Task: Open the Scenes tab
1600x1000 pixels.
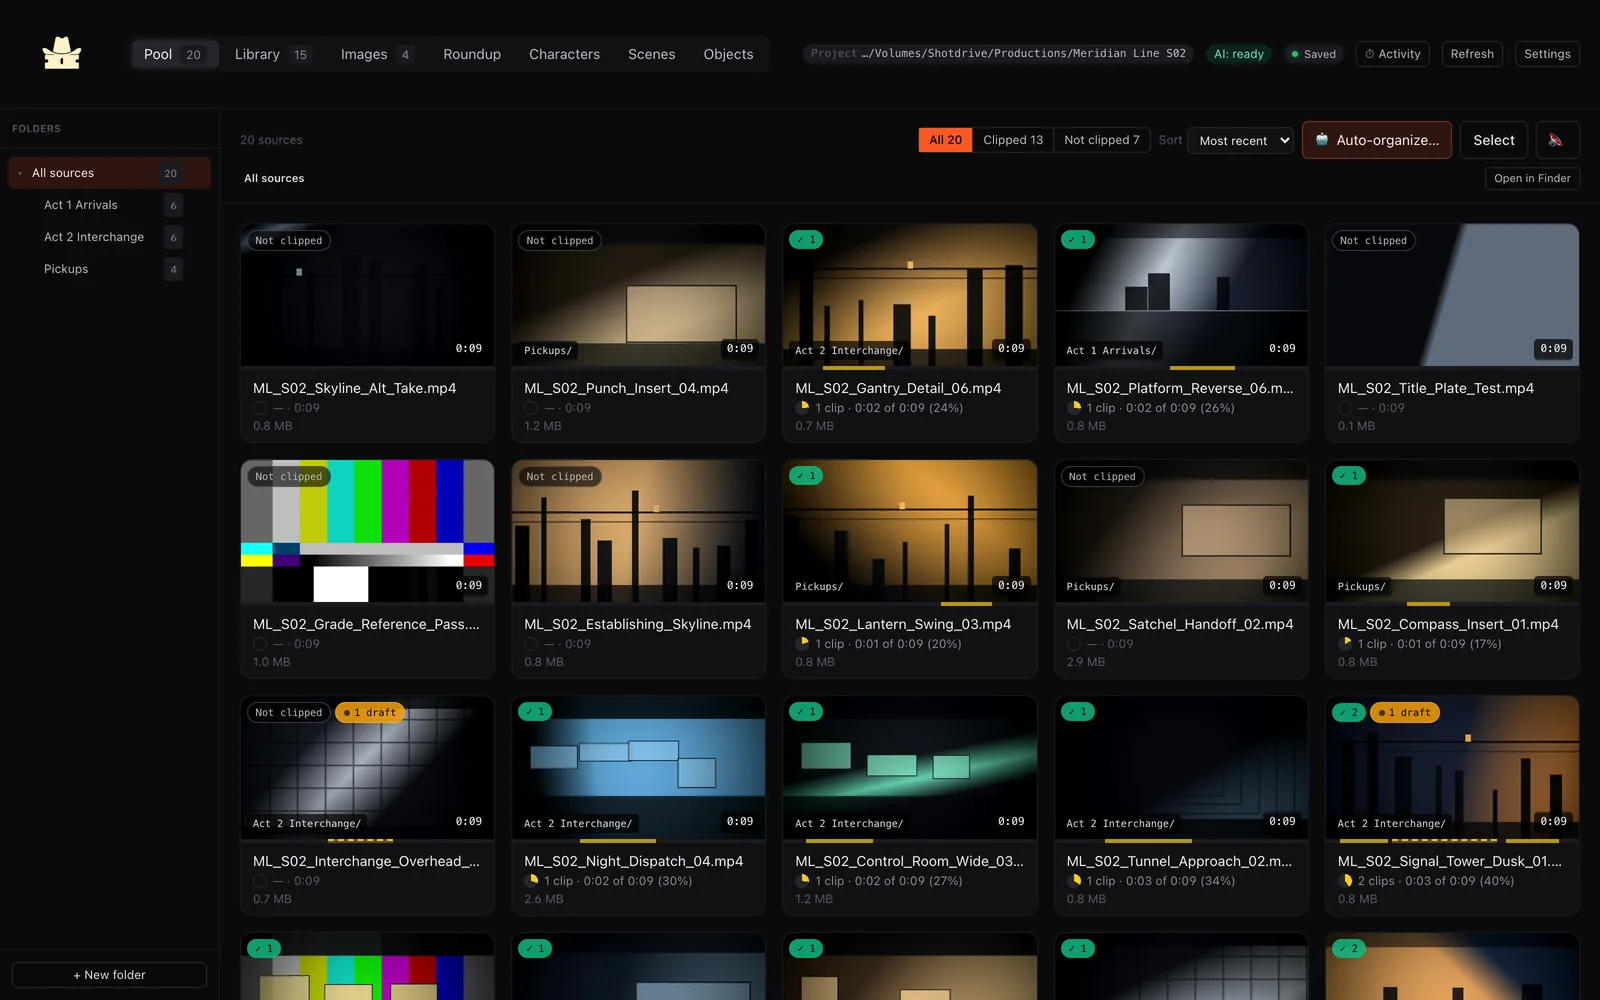Action: [x=651, y=54]
